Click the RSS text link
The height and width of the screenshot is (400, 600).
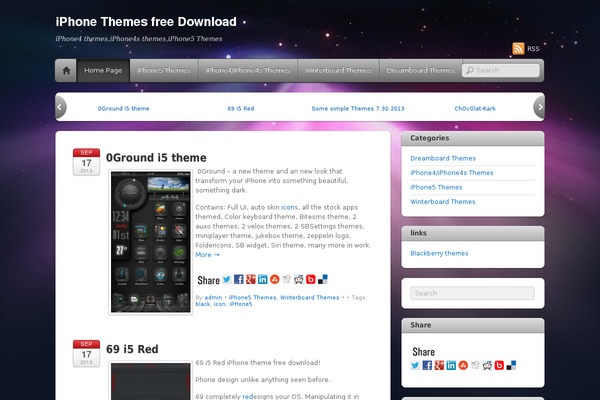coord(533,49)
